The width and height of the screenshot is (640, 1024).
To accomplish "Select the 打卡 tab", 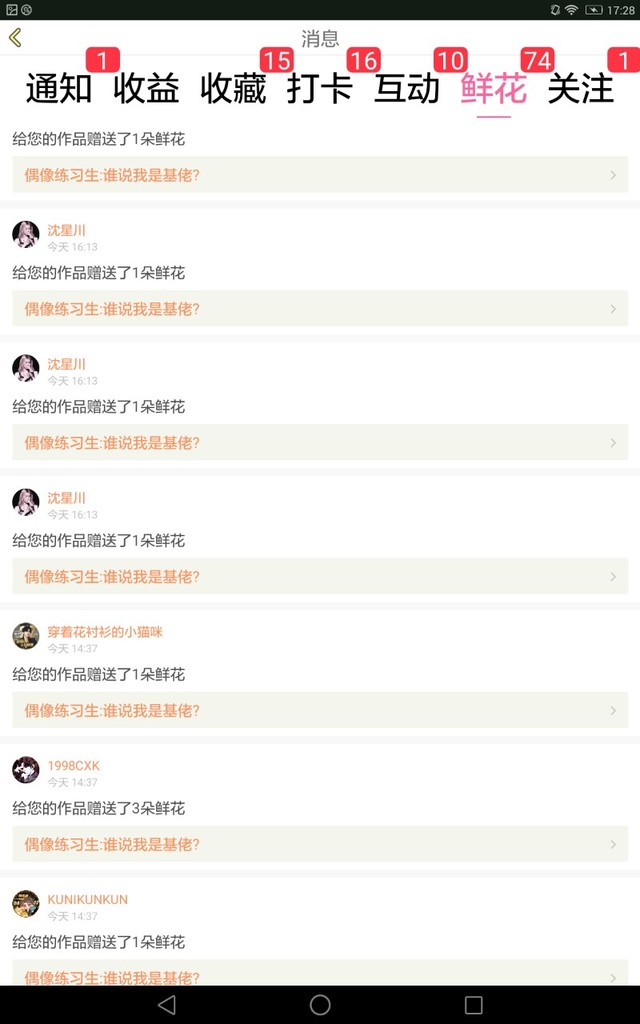I will tap(320, 89).
